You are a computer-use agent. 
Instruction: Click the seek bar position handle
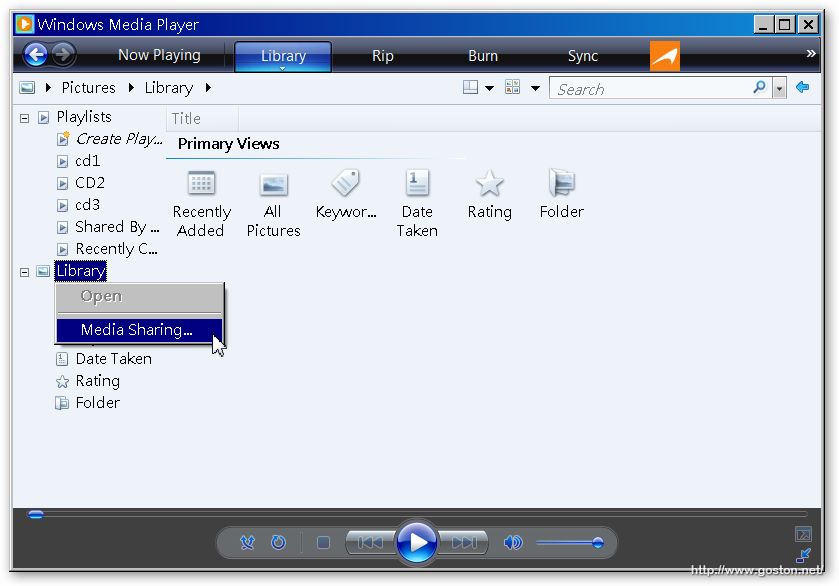(x=36, y=514)
